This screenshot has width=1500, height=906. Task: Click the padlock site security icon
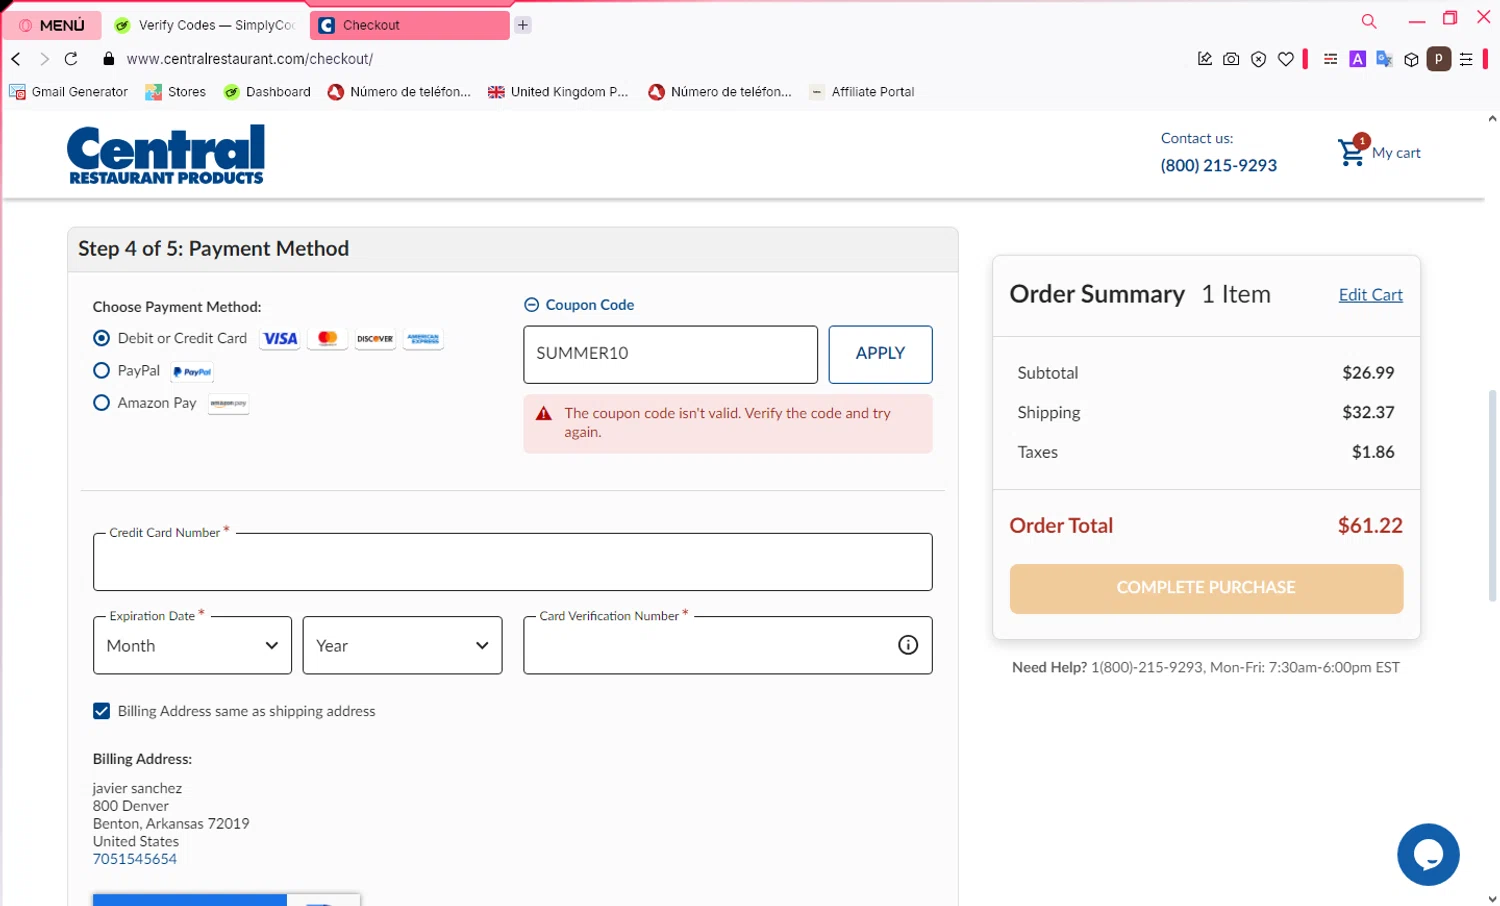pos(109,59)
